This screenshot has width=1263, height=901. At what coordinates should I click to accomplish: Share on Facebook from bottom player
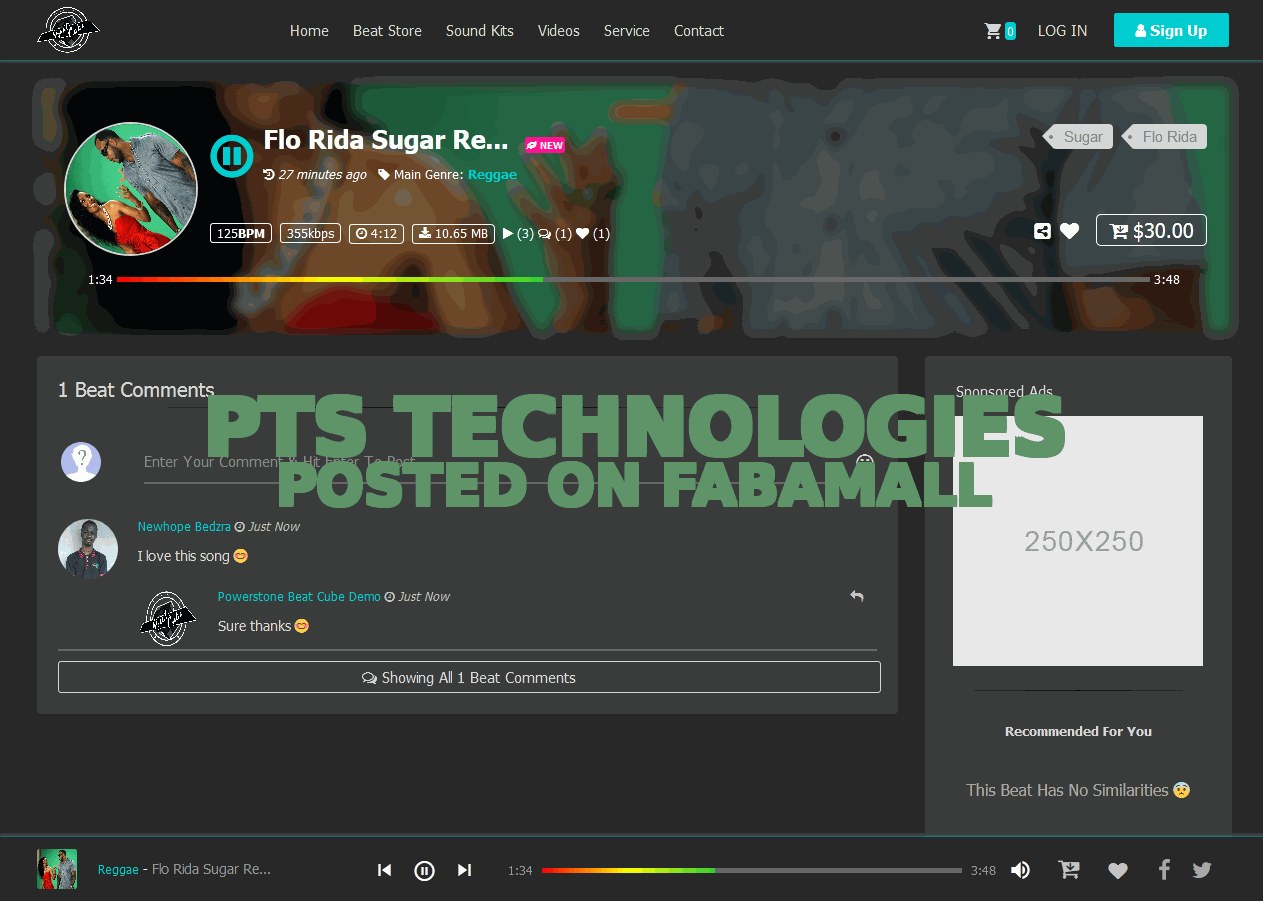tap(1164, 870)
